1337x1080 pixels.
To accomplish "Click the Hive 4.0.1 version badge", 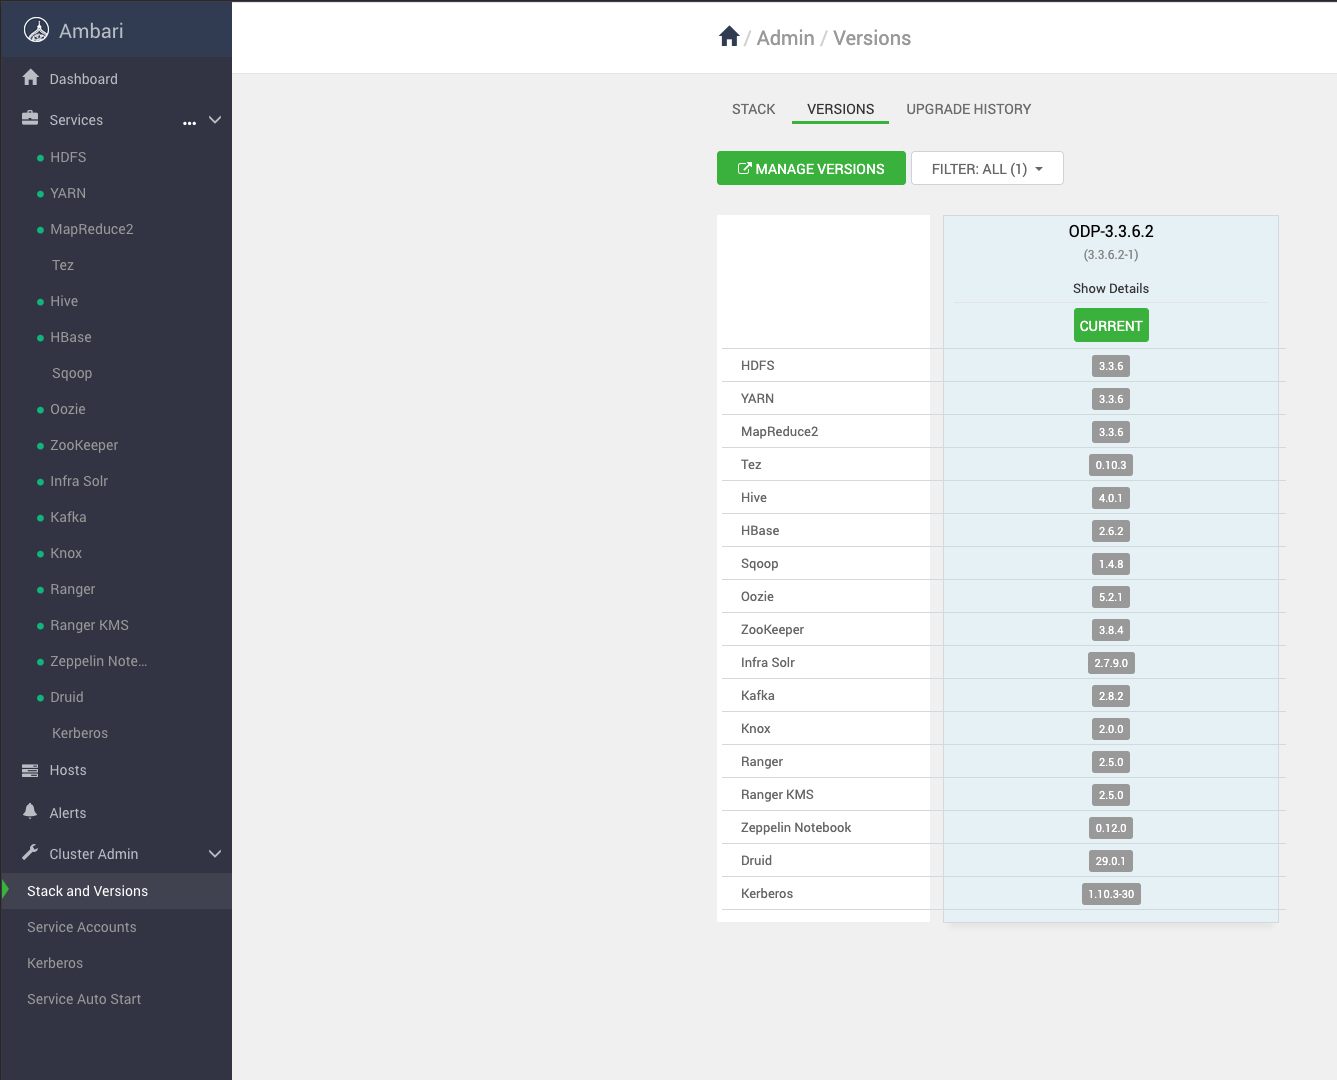I will pos(1111,498).
